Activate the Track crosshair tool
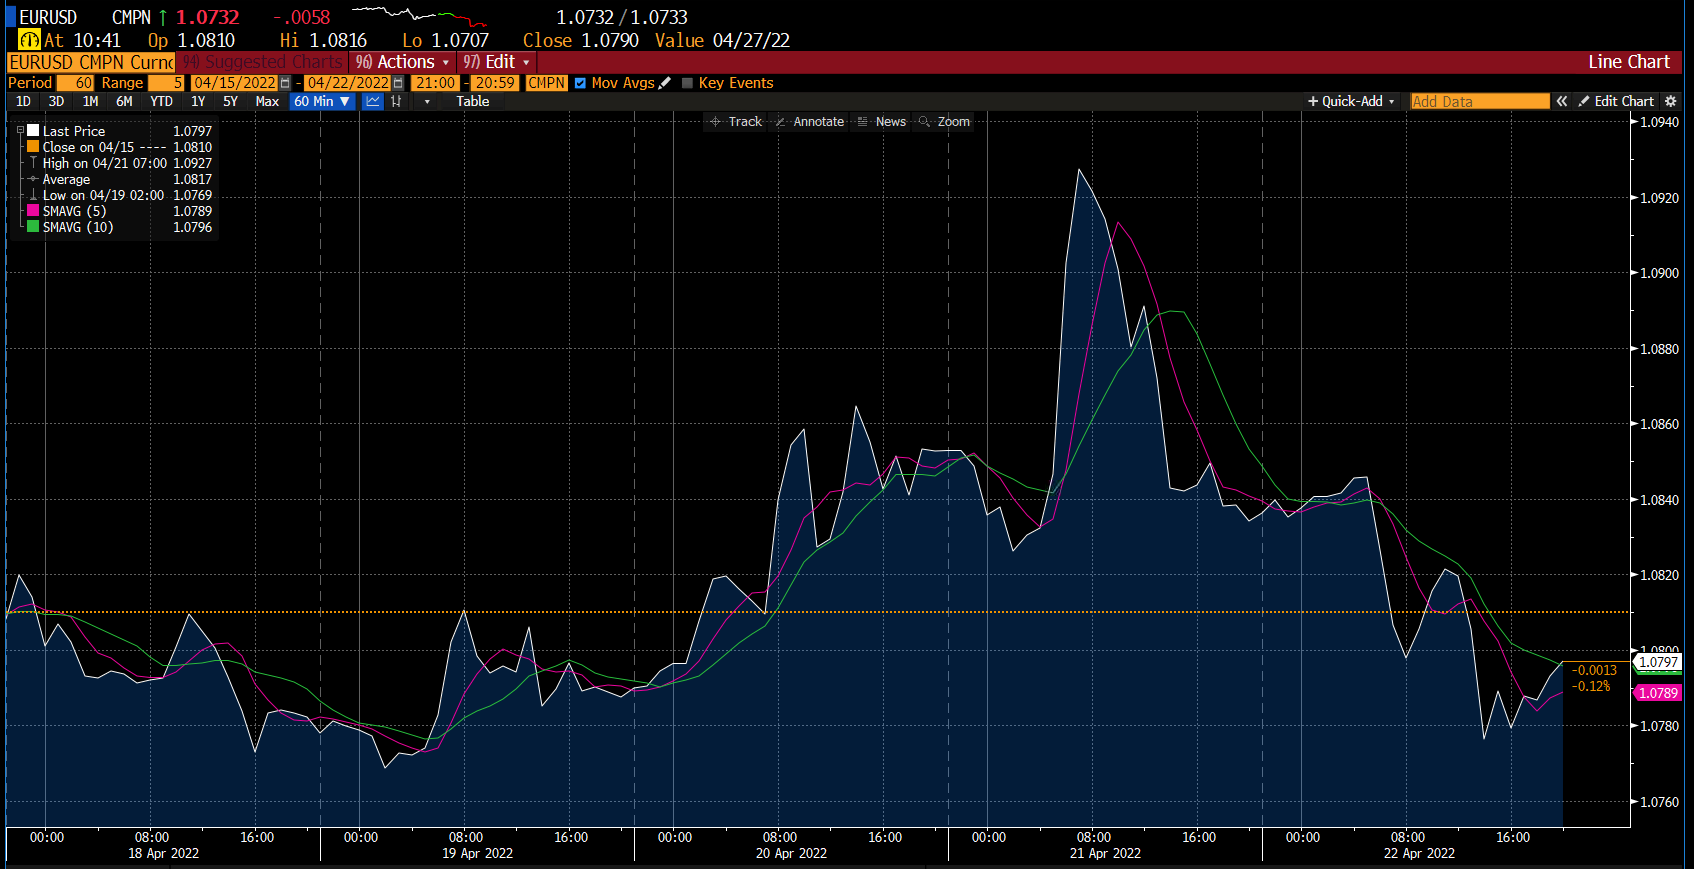 tap(735, 122)
